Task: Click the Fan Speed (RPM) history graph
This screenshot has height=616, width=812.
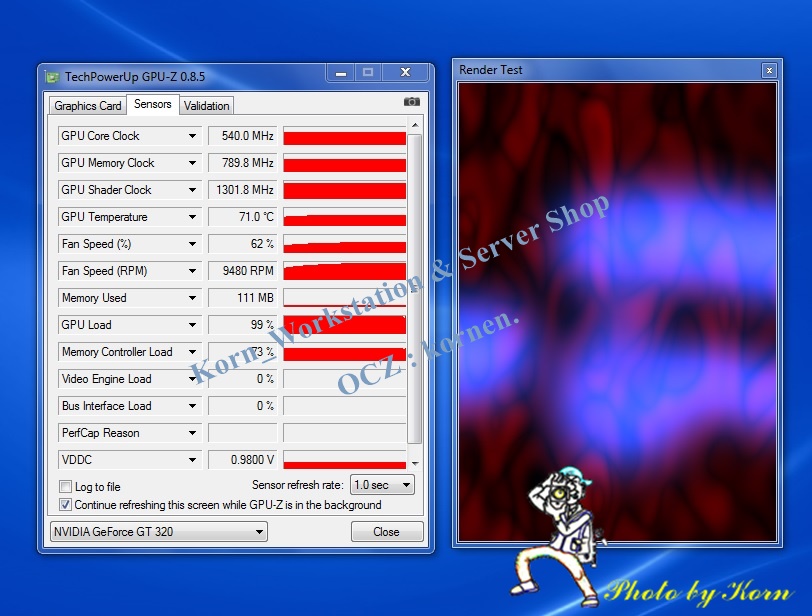Action: tap(344, 271)
